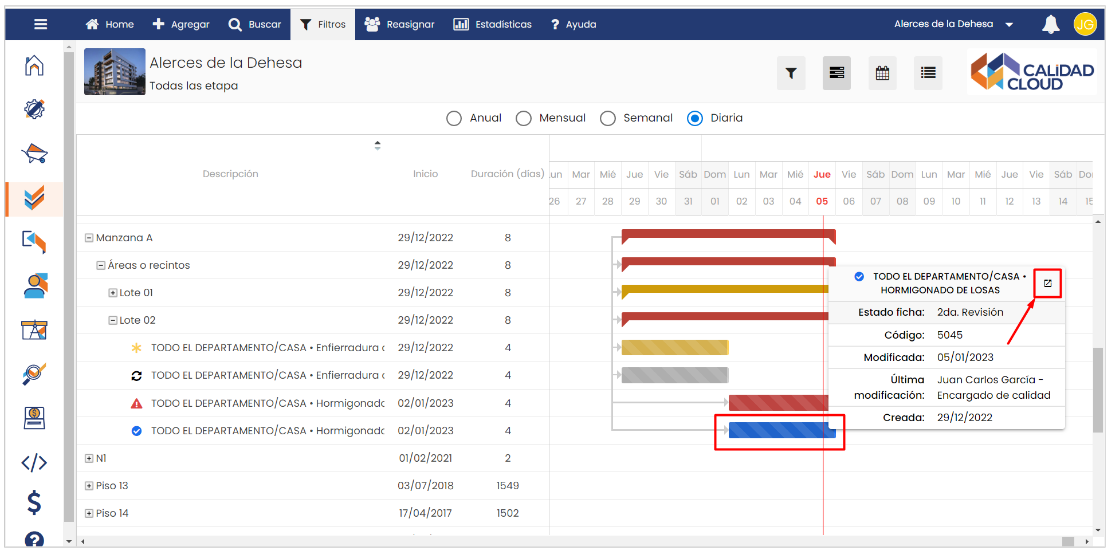
Task: Open the filter funnel button near logo
Action: tap(791, 73)
